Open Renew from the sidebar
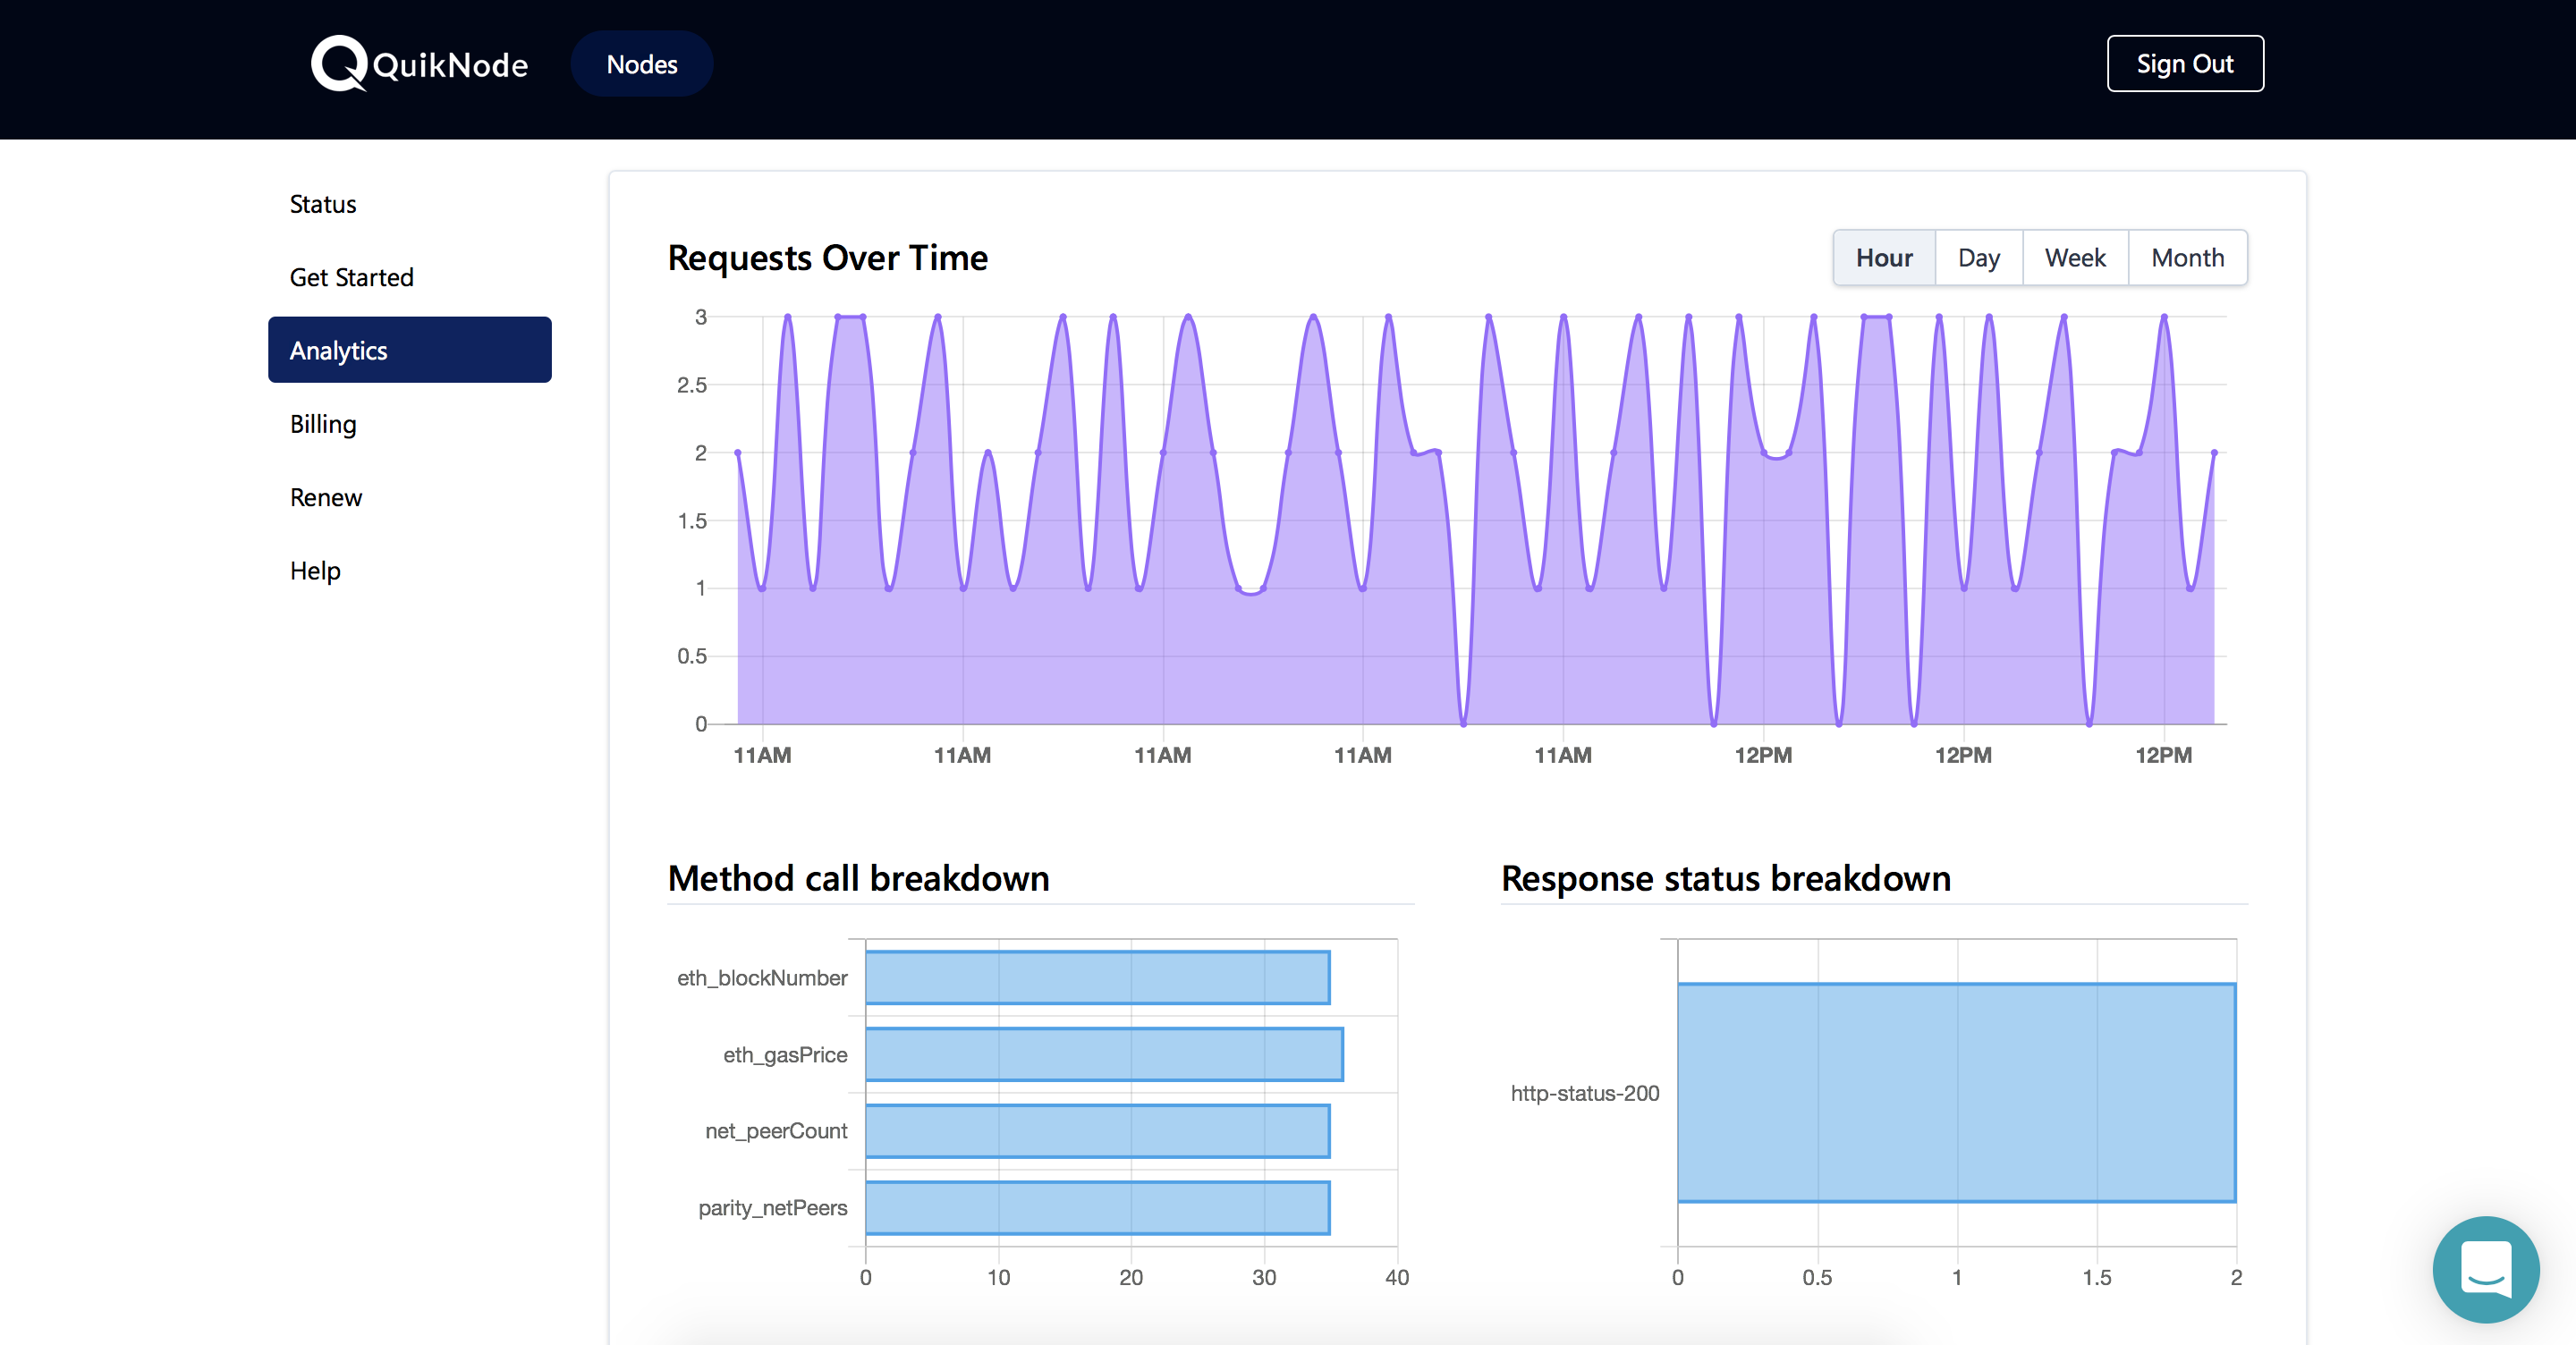Image resolution: width=2576 pixels, height=1345 pixels. [326, 497]
